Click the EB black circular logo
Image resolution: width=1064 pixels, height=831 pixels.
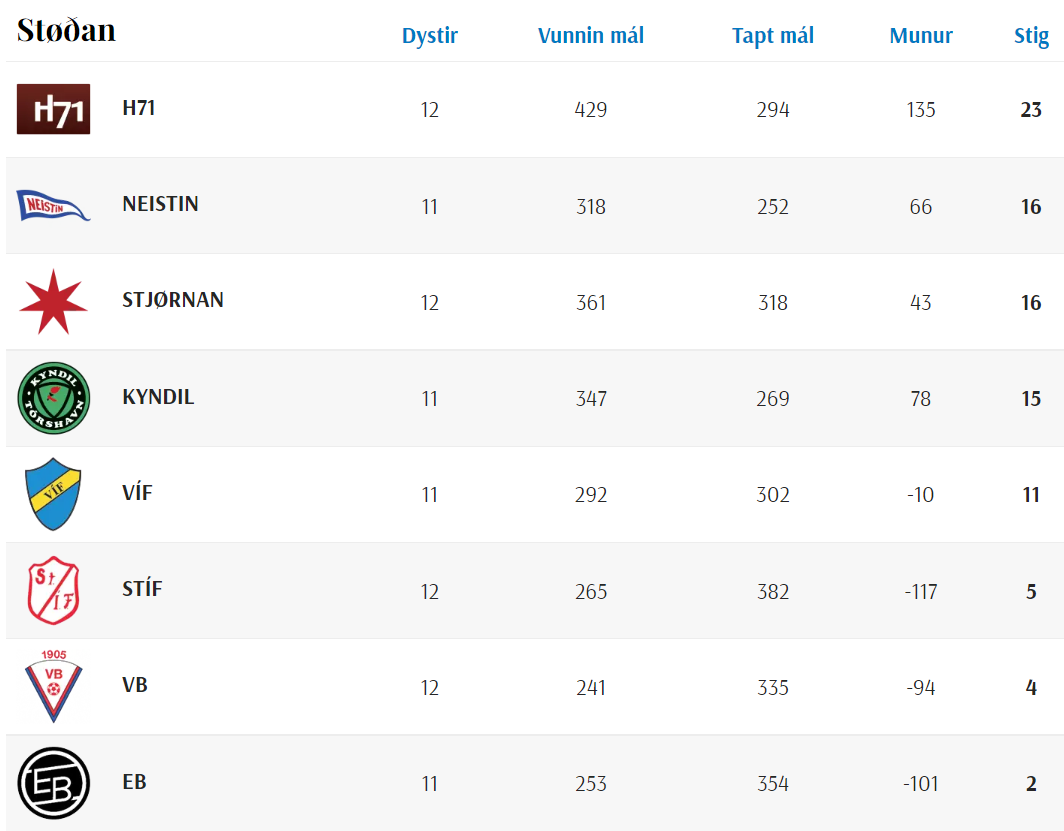click(x=54, y=783)
